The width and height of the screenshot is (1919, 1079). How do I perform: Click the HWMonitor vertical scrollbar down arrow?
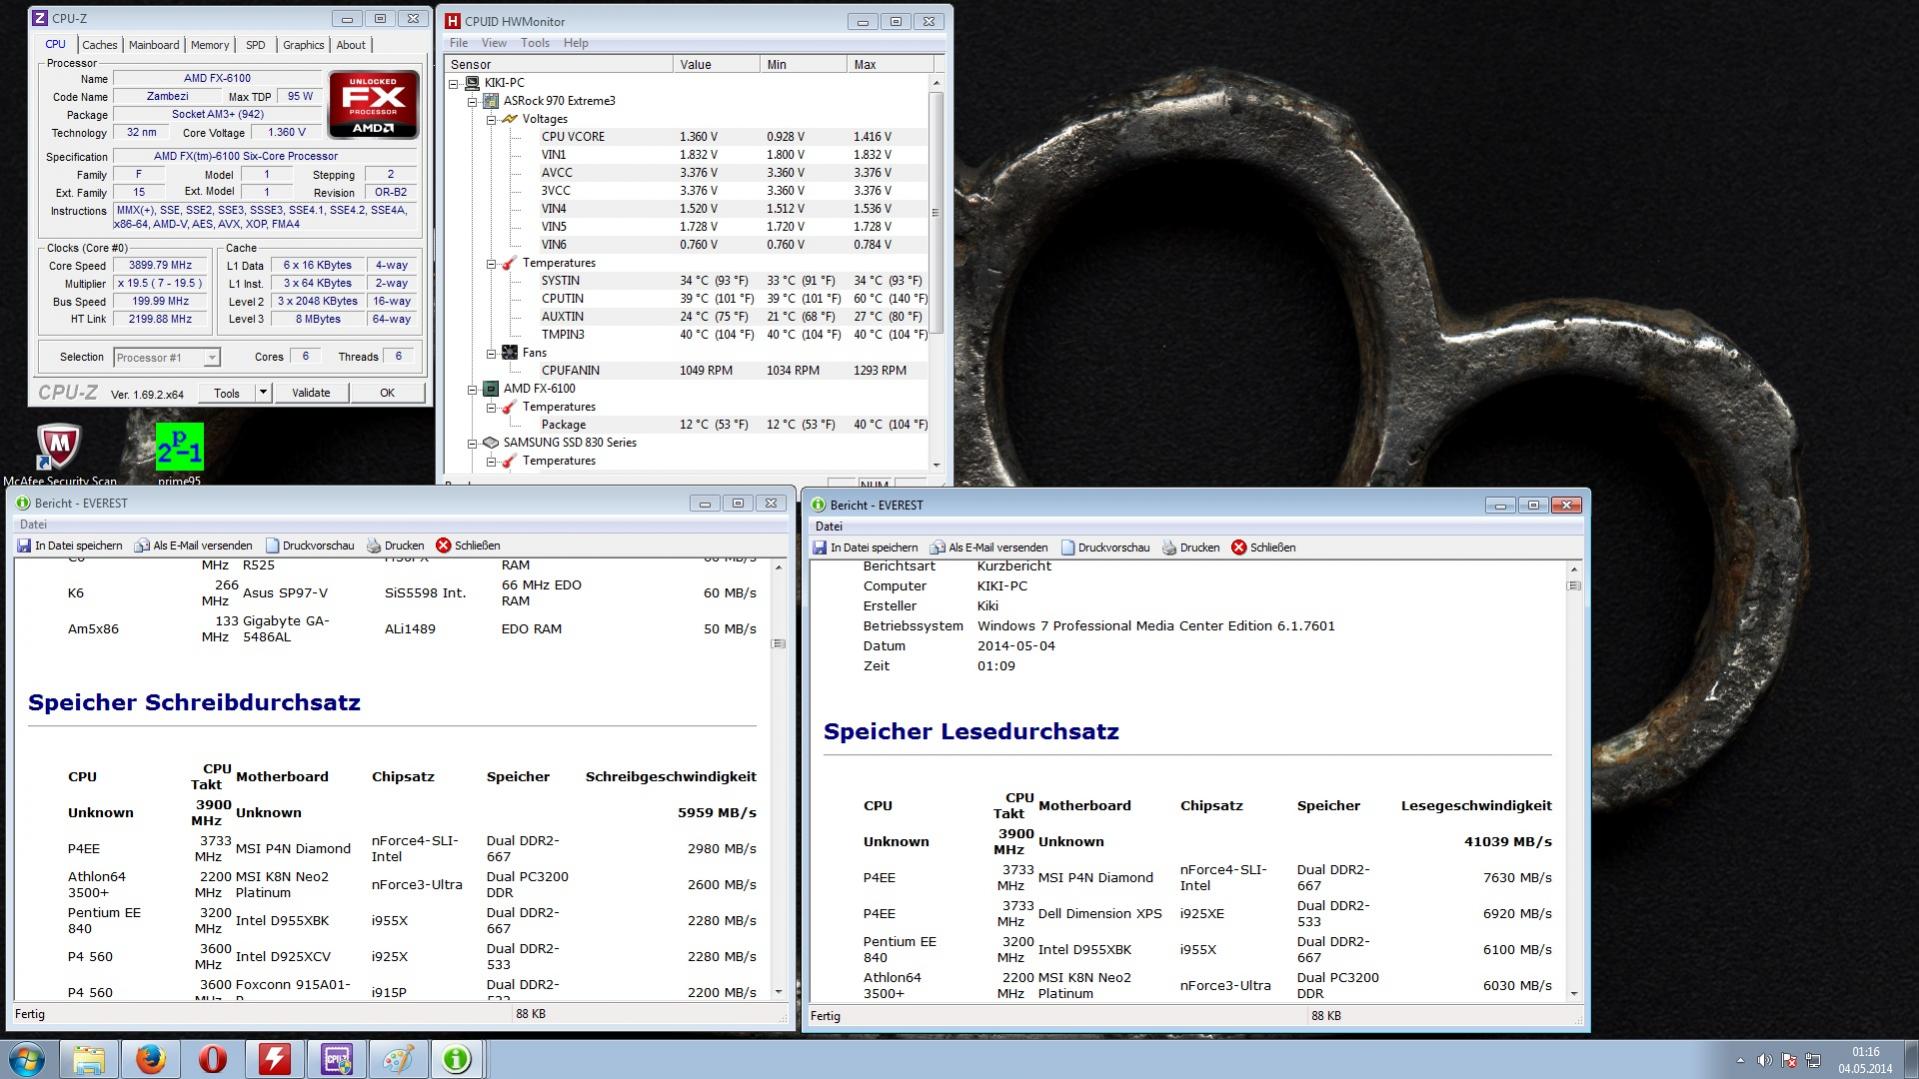click(x=936, y=465)
